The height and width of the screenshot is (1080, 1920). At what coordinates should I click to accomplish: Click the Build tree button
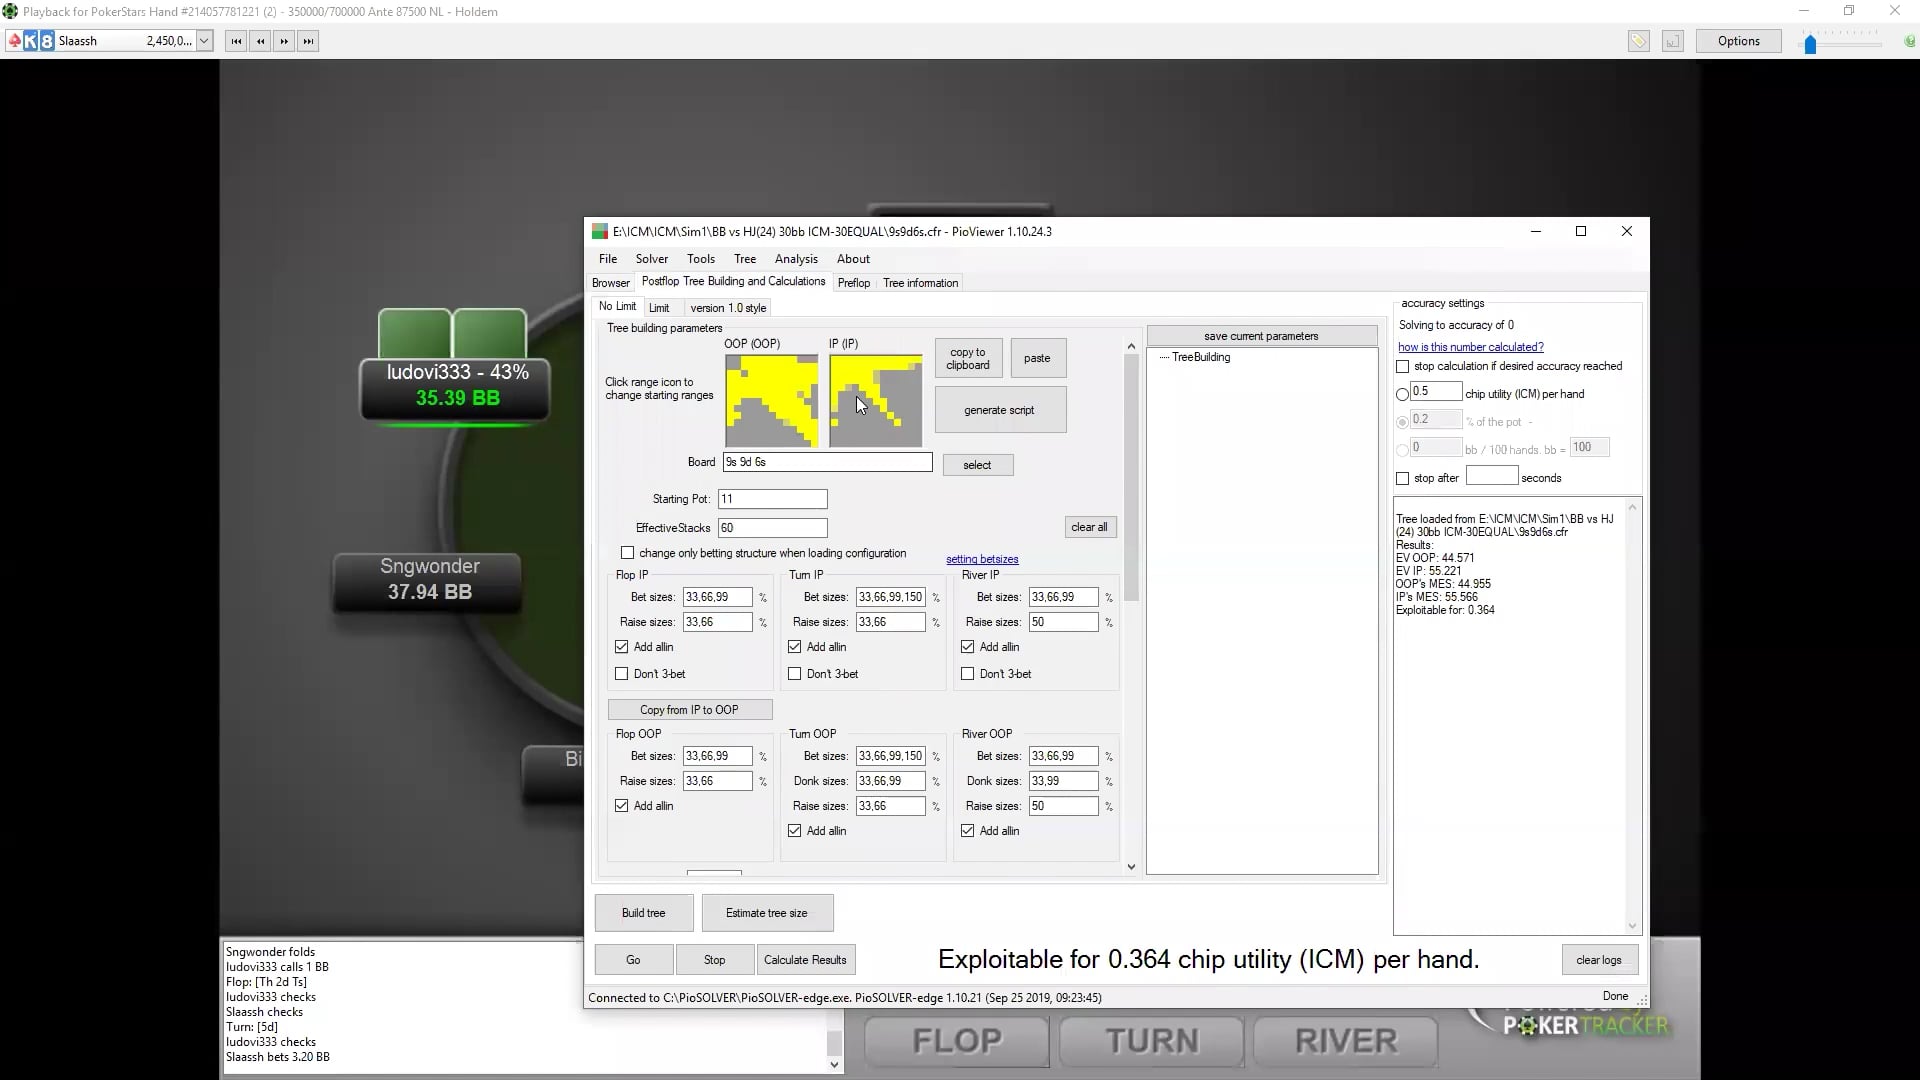click(643, 913)
